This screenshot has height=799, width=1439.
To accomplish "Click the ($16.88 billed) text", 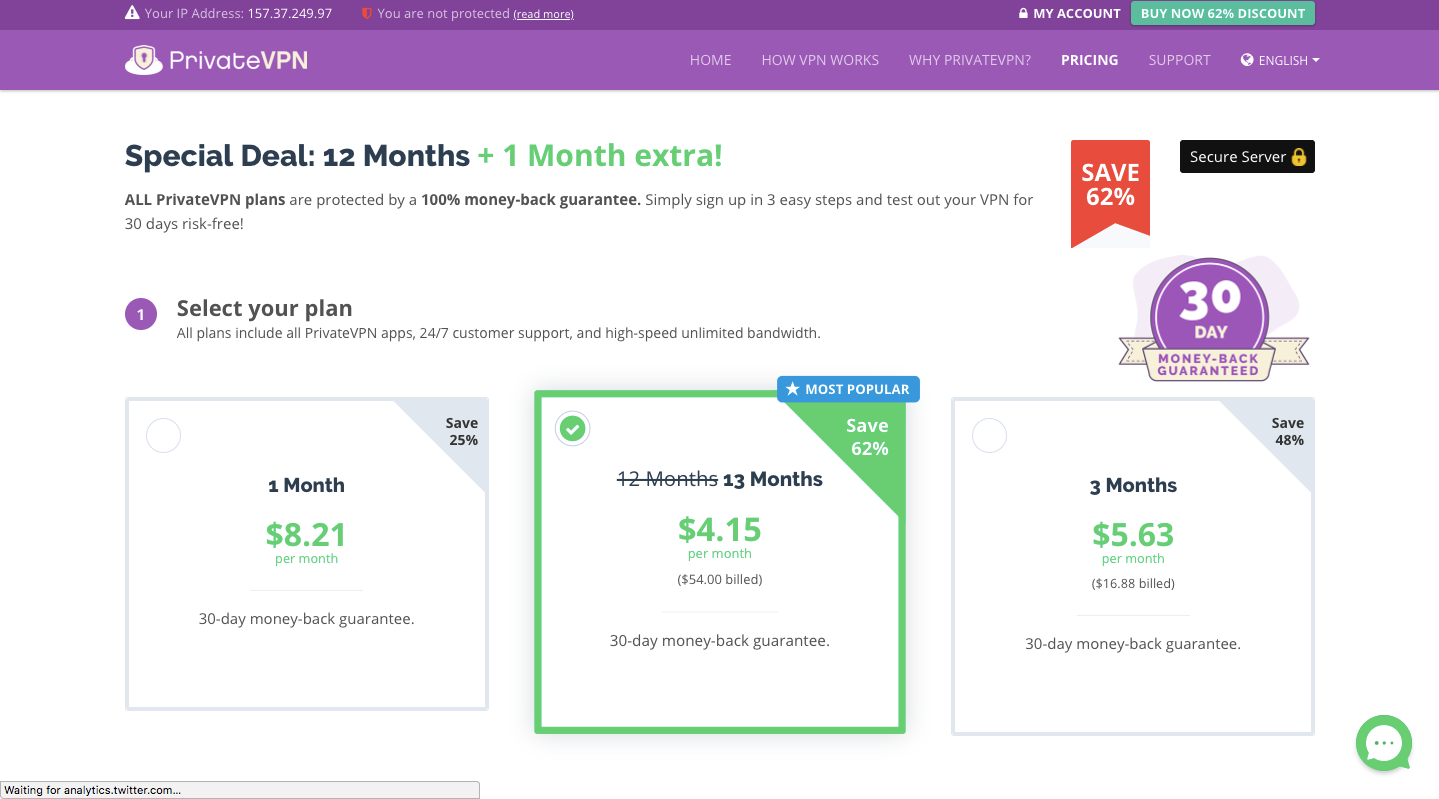I will point(1133,583).
